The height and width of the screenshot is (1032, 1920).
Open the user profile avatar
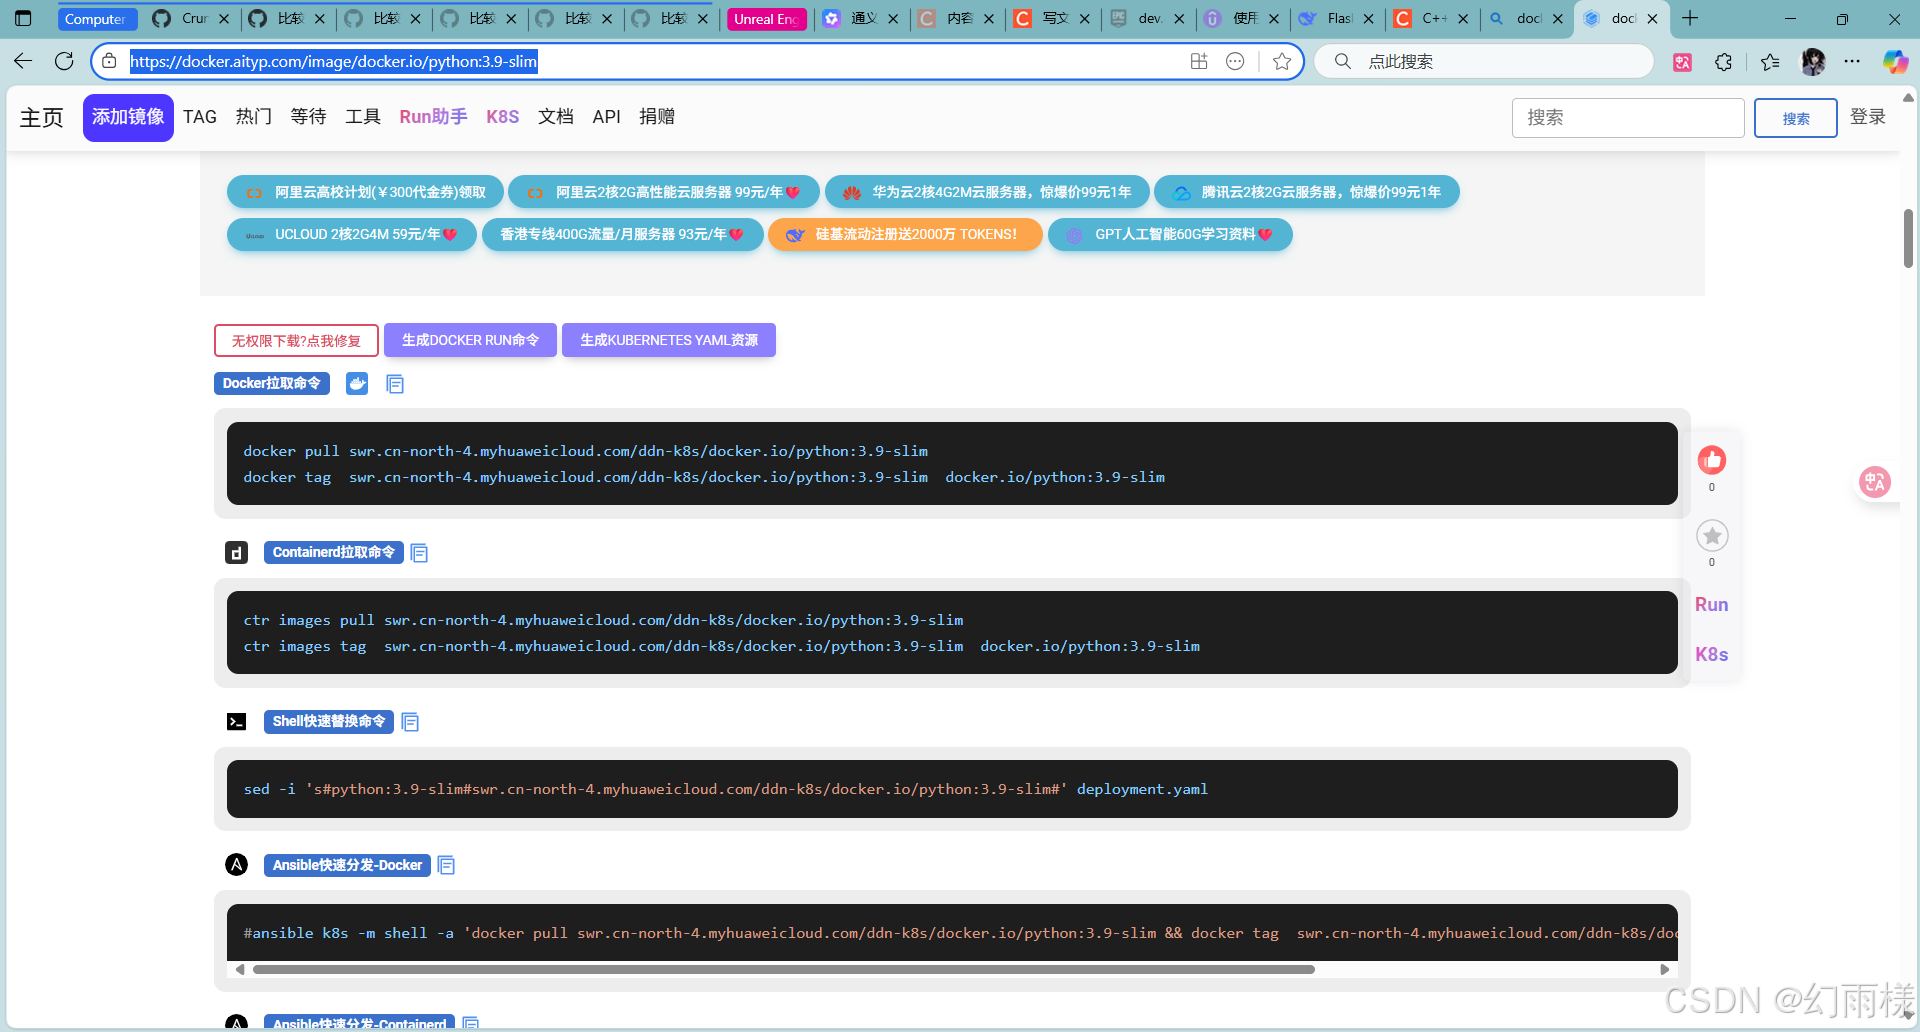1813,62
